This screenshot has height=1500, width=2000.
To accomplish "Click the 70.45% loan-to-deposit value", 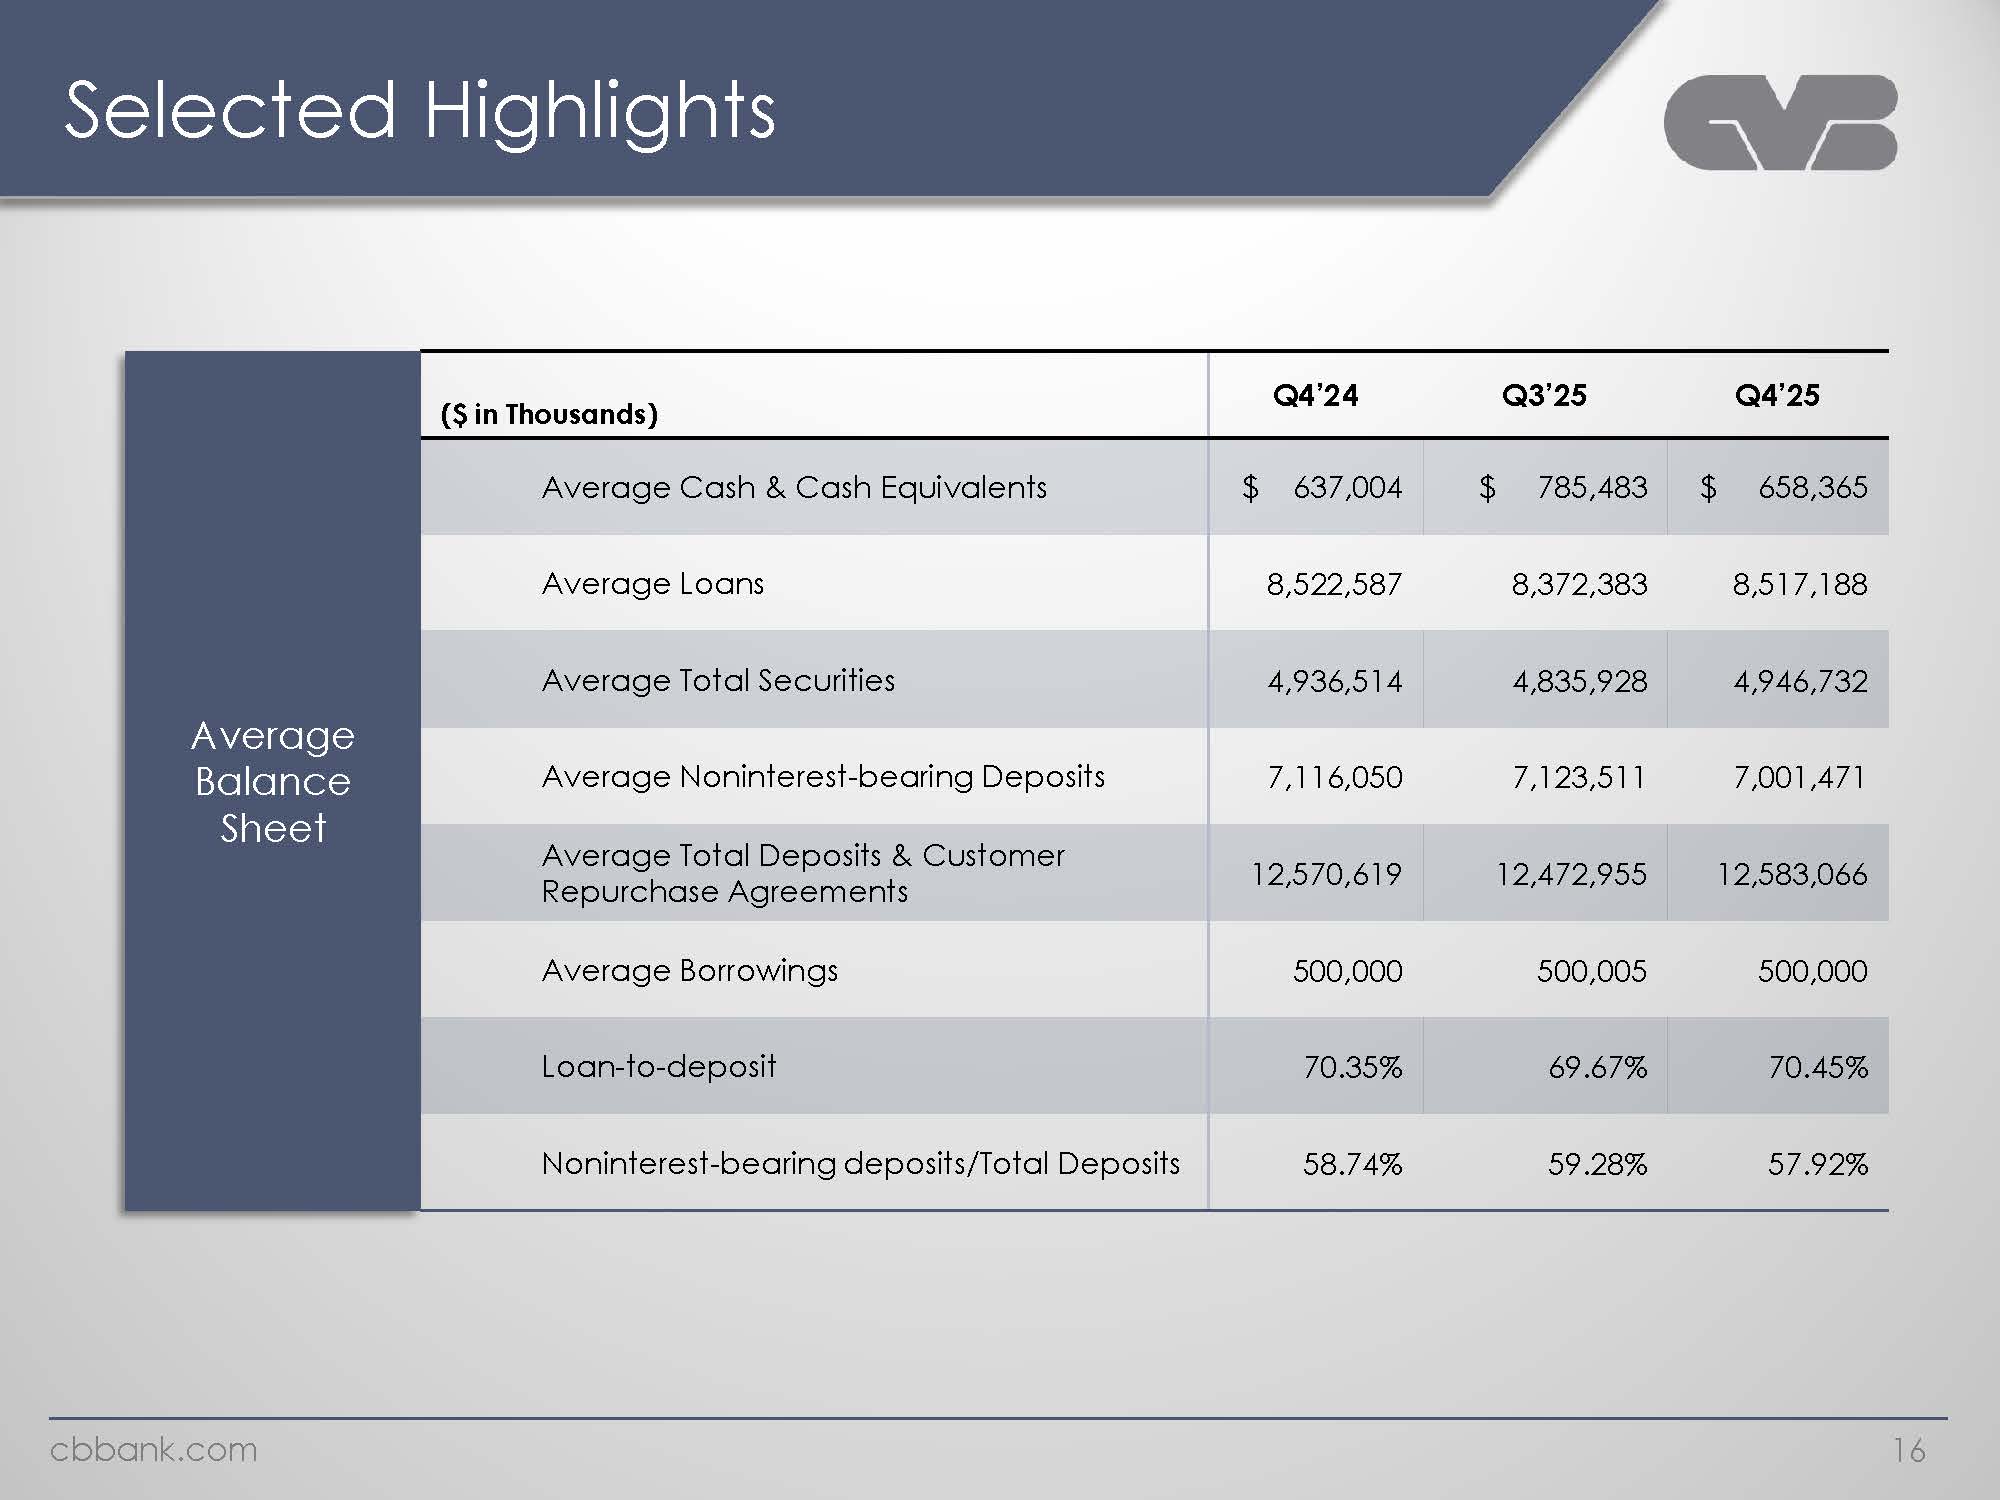I will coord(1817,1067).
